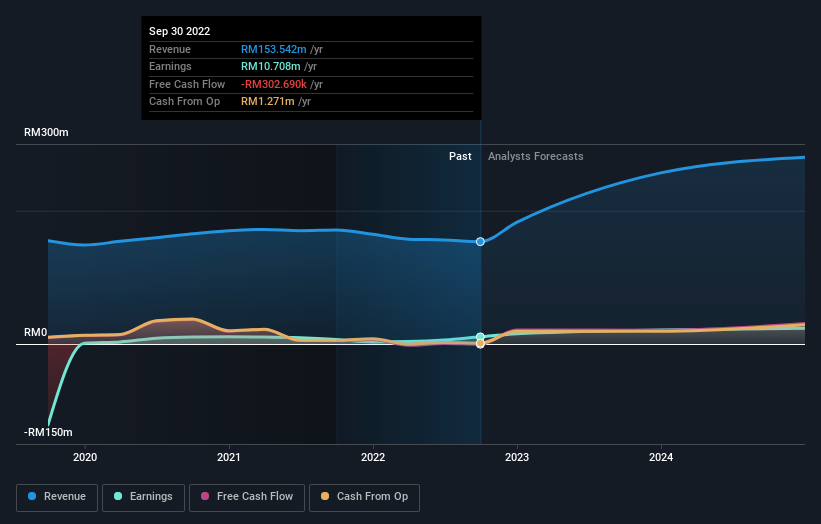Click the teal Earnings data point marker

[480, 337]
